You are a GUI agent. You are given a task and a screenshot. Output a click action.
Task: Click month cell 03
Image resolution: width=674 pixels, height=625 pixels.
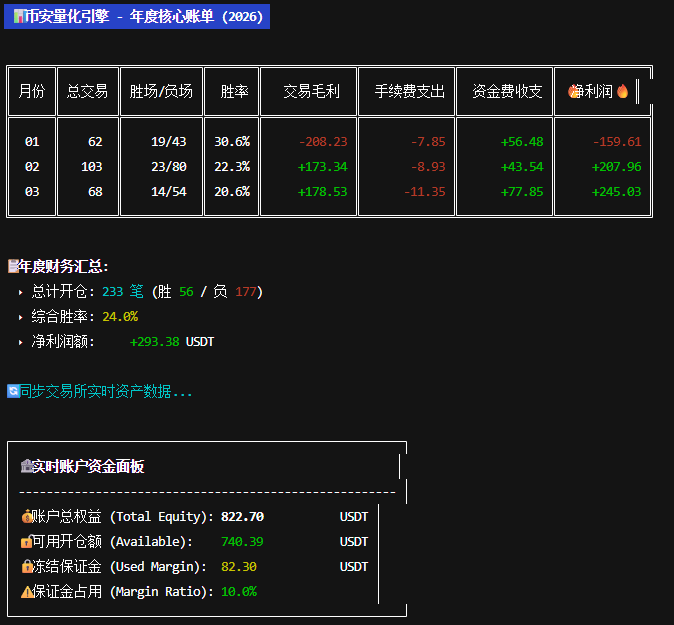pyautogui.click(x=32, y=191)
